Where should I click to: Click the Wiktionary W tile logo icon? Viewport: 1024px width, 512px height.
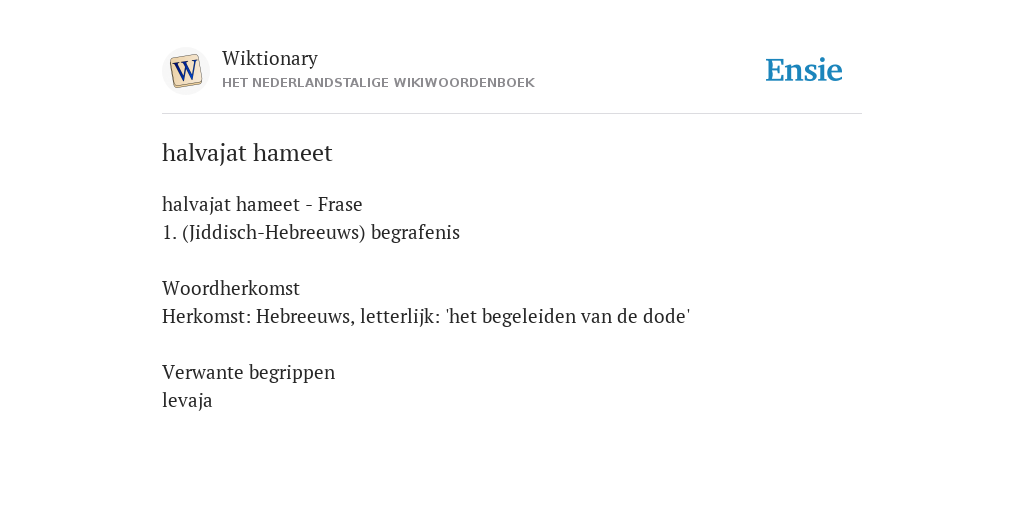(186, 71)
